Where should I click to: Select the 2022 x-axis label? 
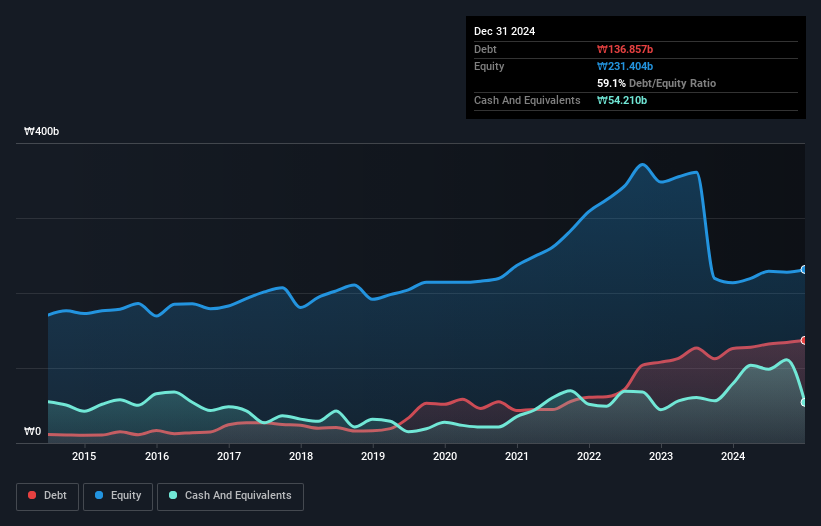(x=589, y=456)
